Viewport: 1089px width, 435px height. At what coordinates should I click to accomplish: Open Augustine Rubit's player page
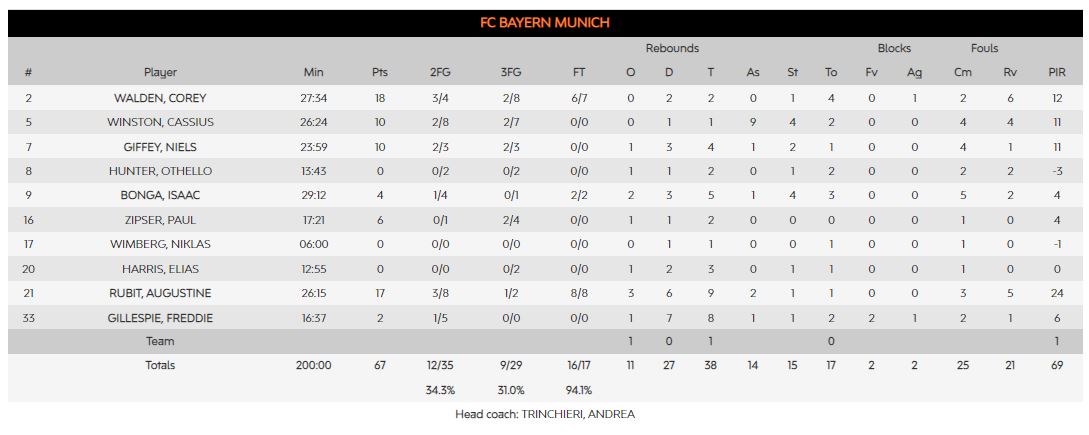160,294
